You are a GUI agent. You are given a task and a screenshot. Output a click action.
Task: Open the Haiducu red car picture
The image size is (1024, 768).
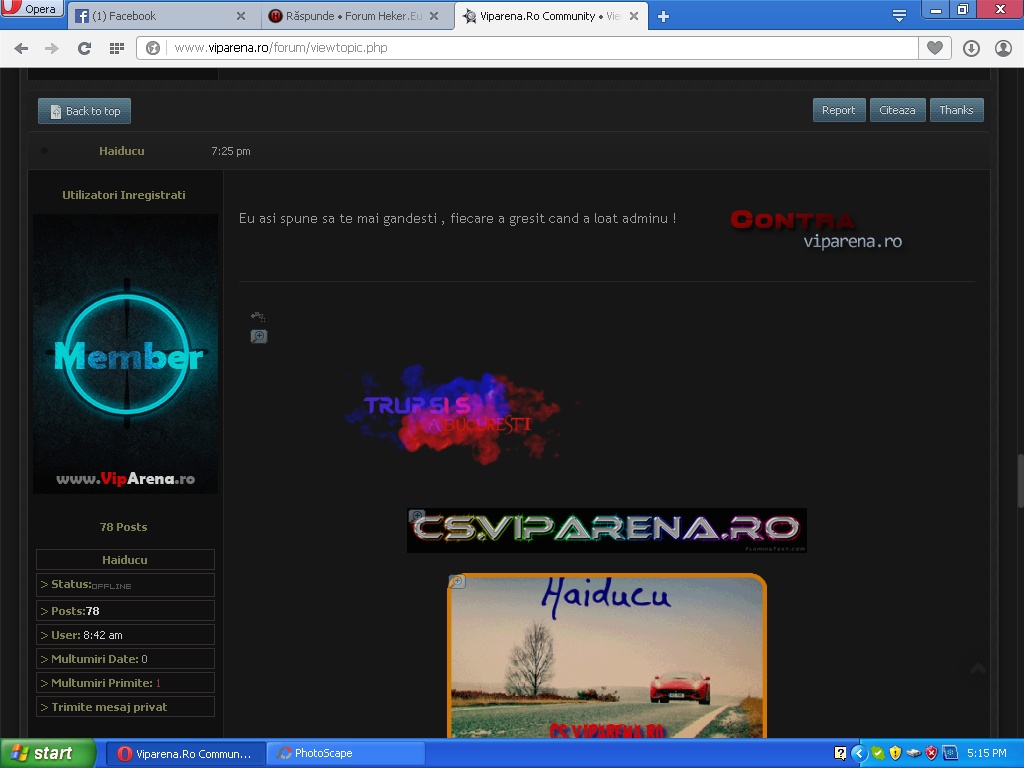(x=607, y=656)
